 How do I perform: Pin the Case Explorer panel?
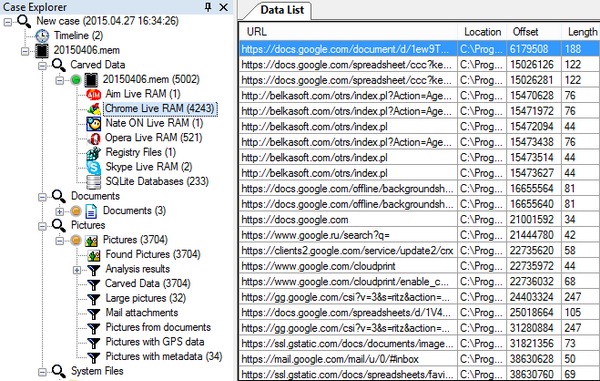point(208,7)
